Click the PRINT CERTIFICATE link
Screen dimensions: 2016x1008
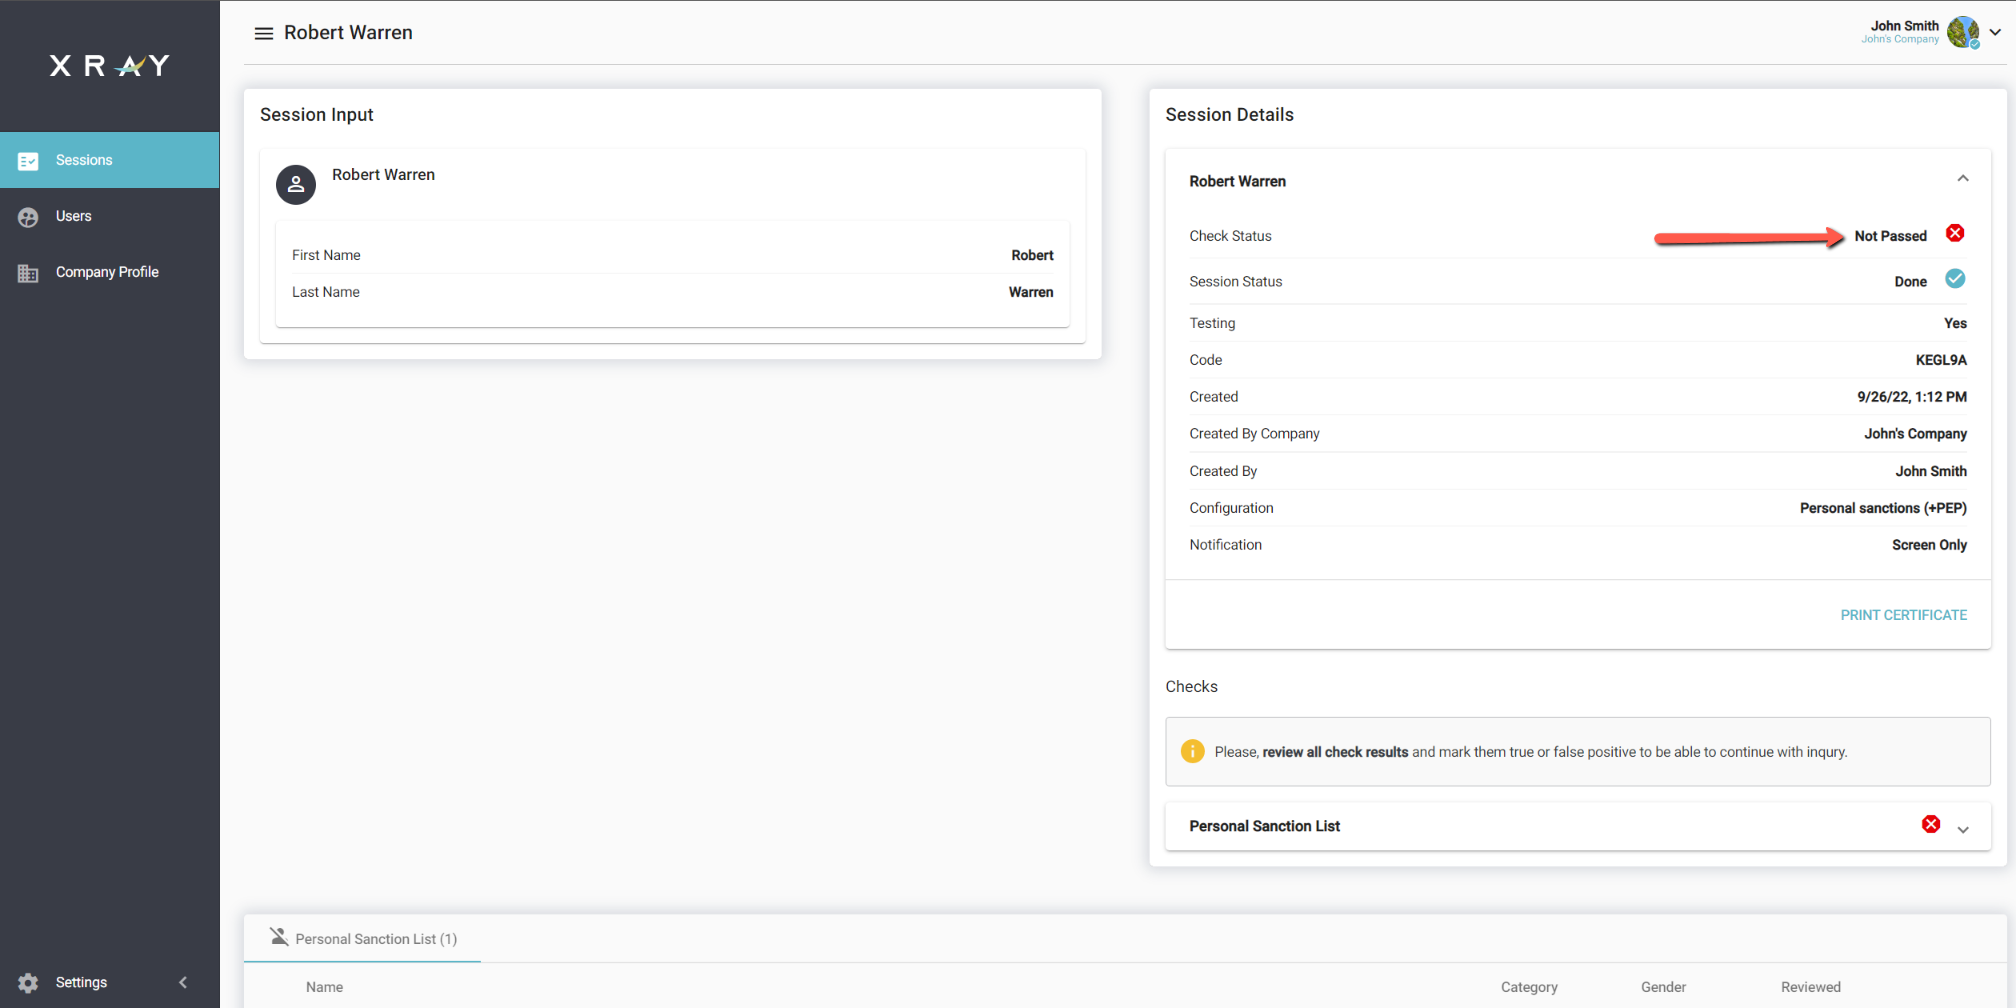1903,615
